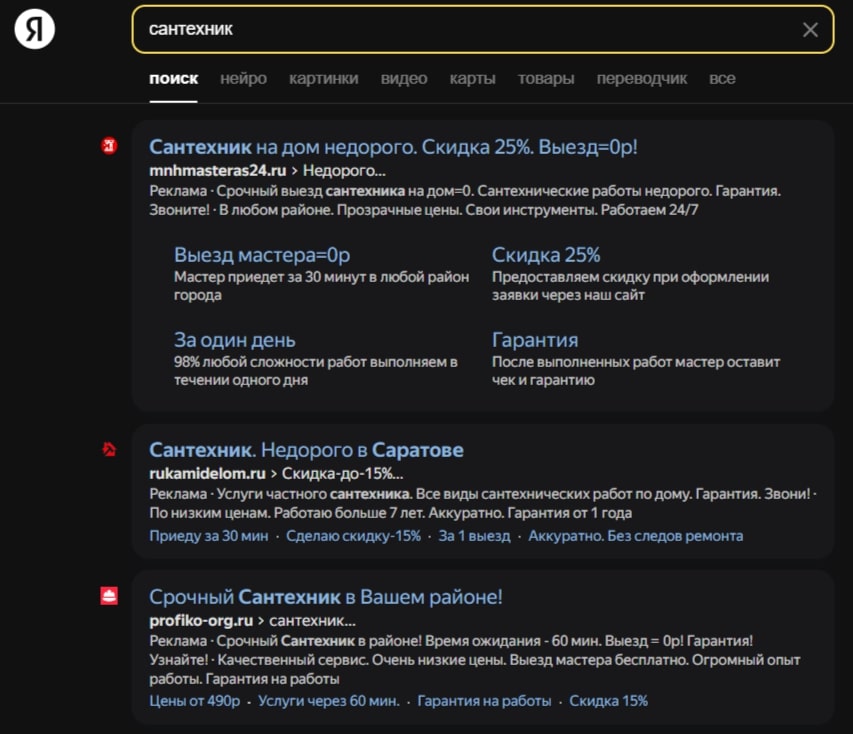Click text "После выполненных работ мастер оставит"
853x734 pixels.
pos(636,362)
